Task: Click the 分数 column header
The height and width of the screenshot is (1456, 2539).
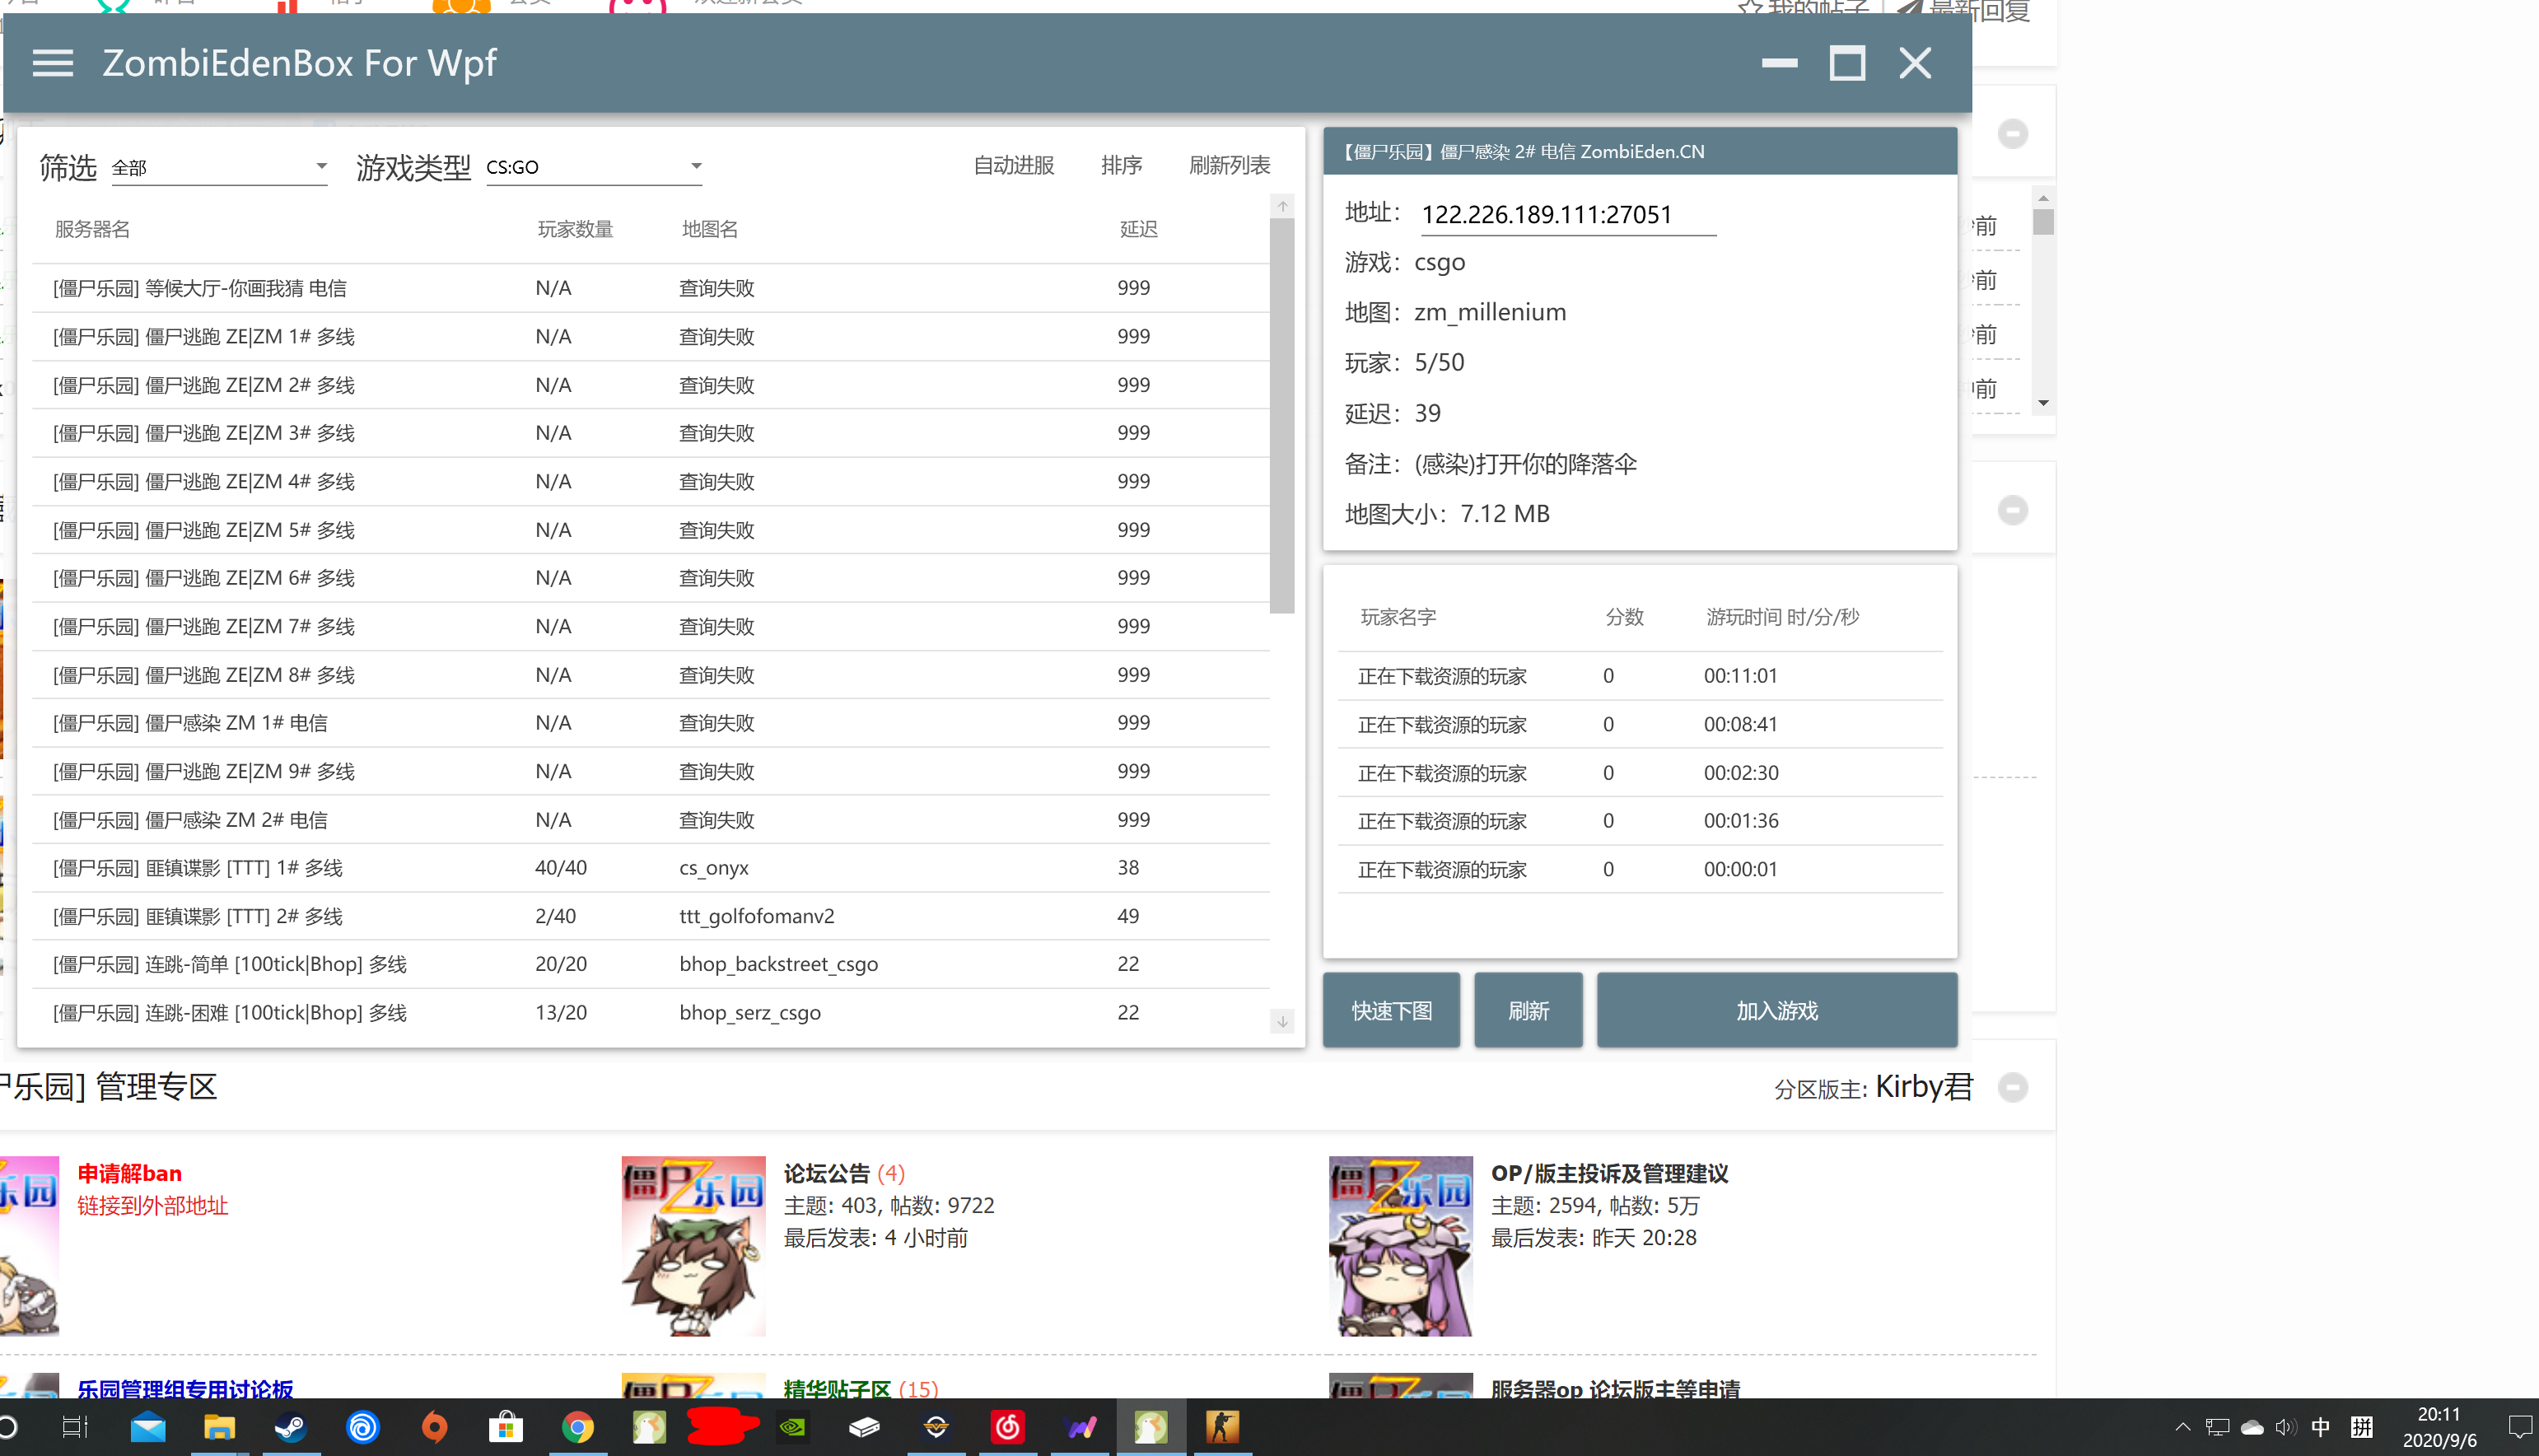Action: tap(1624, 617)
